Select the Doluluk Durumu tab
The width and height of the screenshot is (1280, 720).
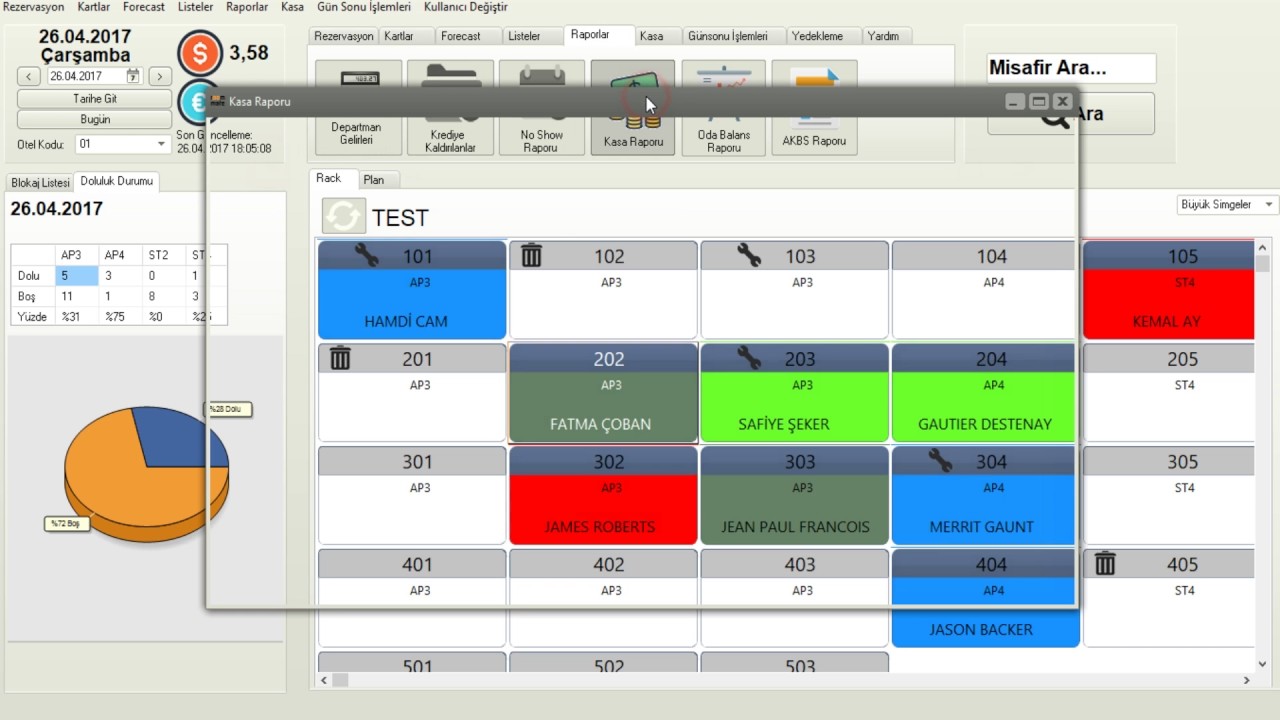tap(117, 182)
